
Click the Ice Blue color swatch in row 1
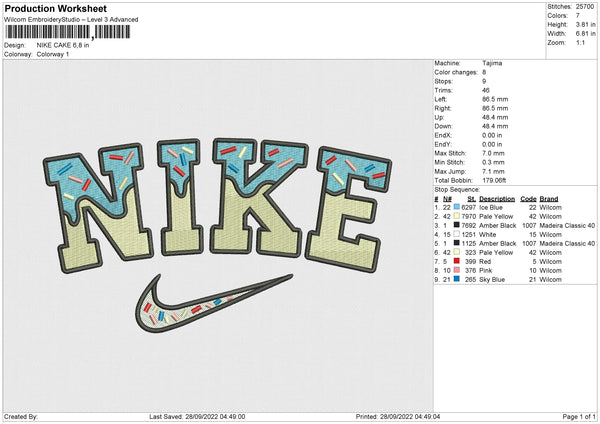coord(457,207)
